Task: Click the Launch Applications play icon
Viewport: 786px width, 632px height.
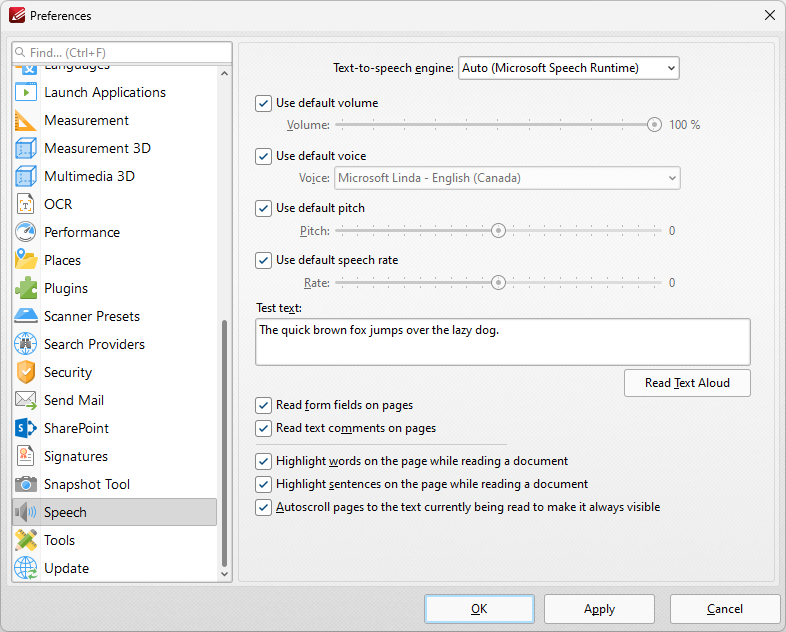Action: pos(26,92)
